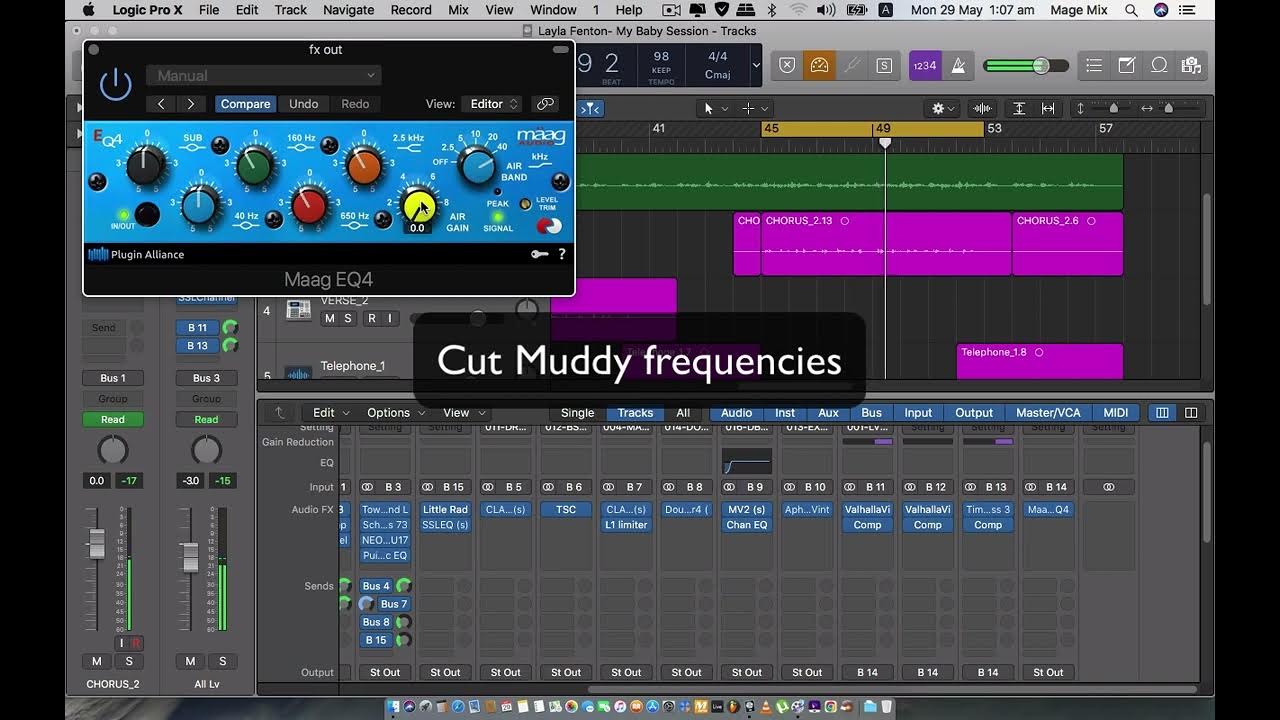Click the Maag EQ4 red-white logo icon

click(x=549, y=226)
